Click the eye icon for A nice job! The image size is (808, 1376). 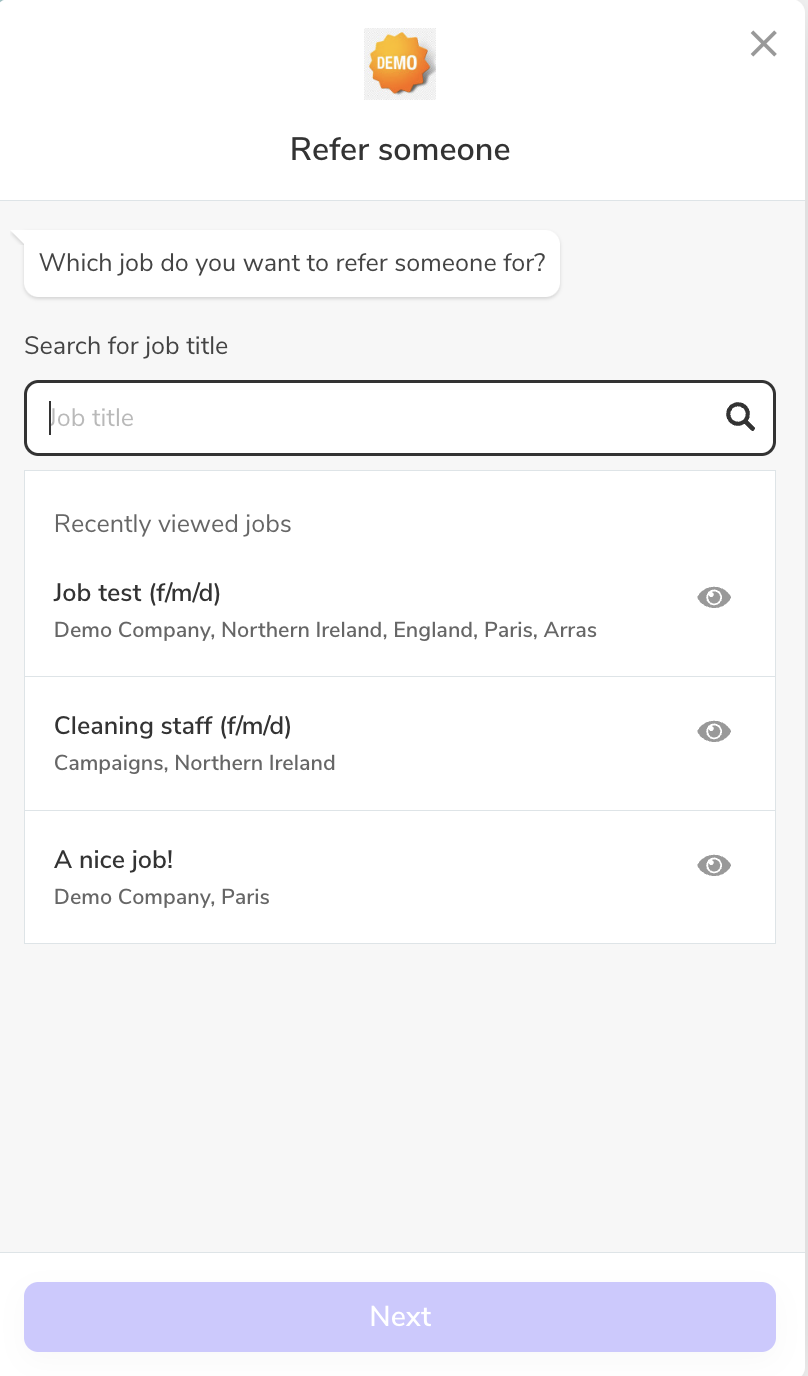pos(714,865)
